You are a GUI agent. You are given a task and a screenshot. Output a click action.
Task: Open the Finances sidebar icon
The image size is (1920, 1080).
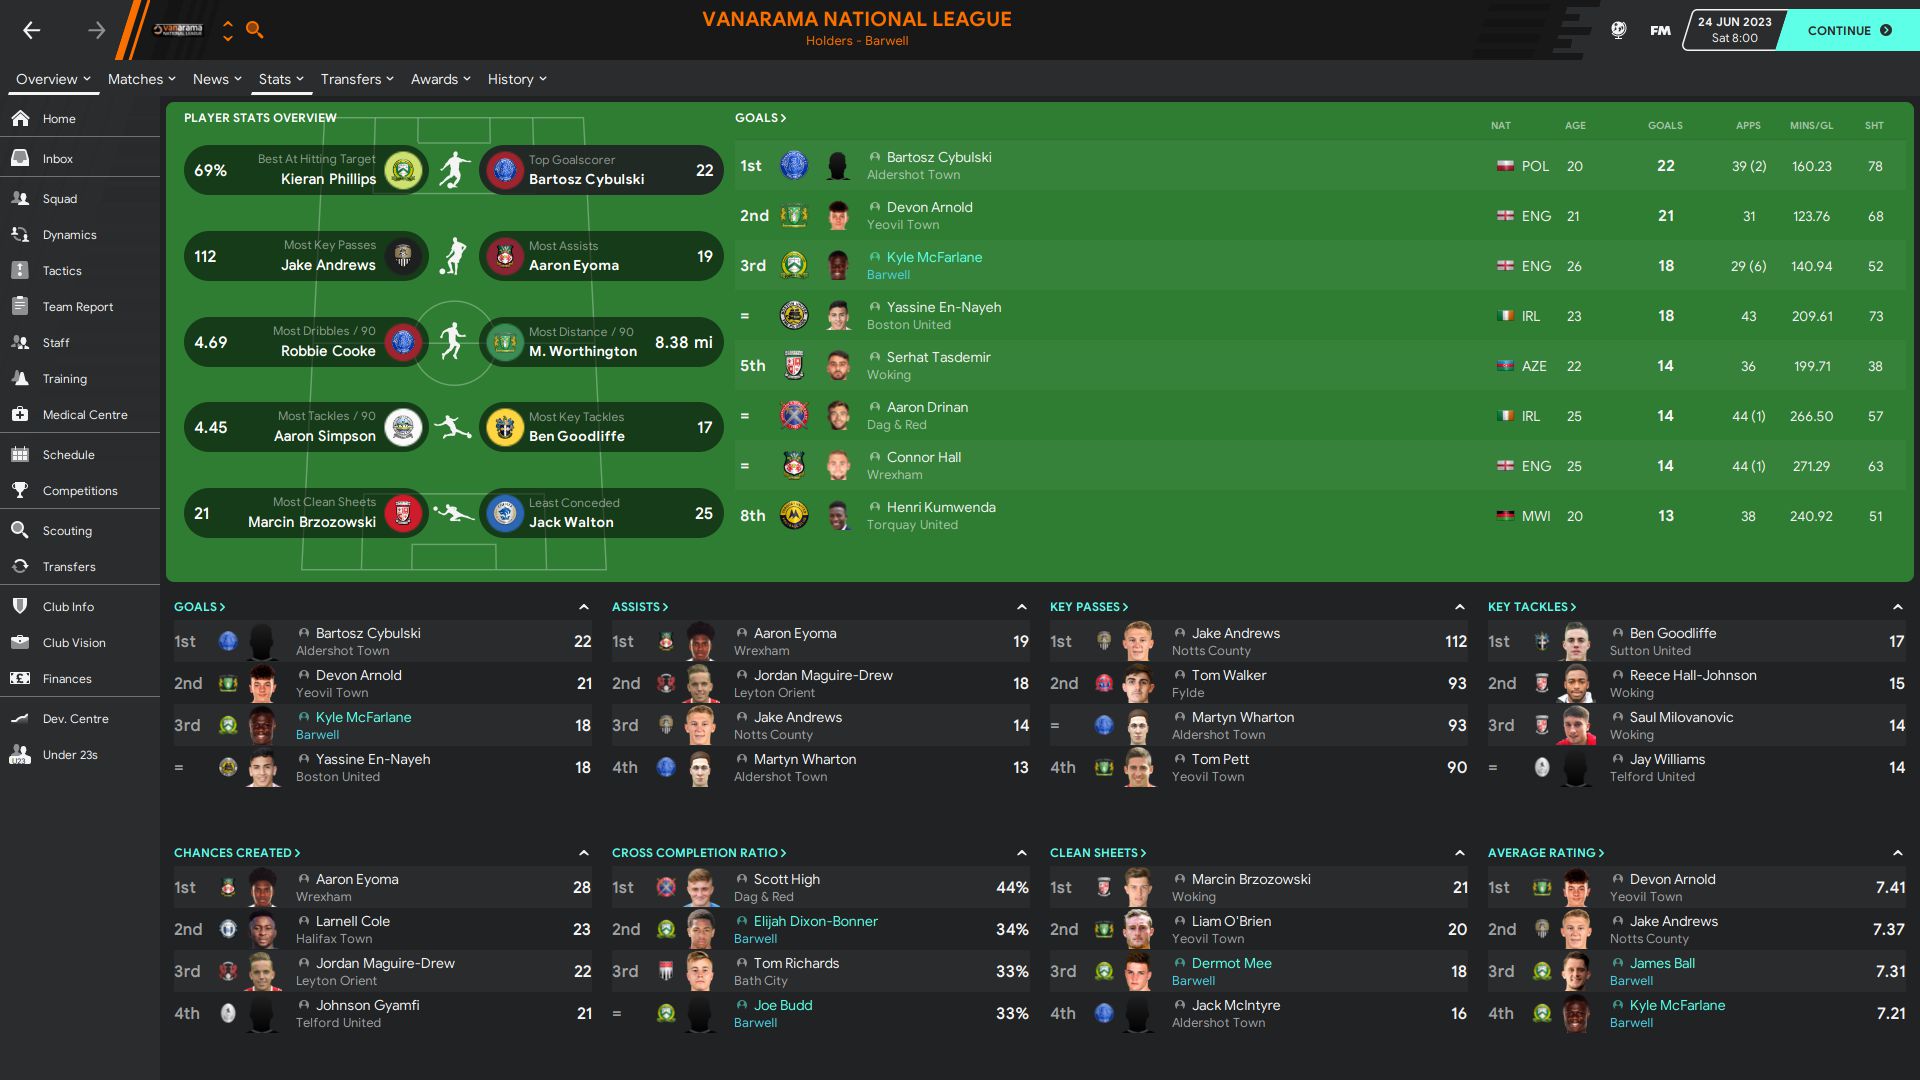pyautogui.click(x=20, y=678)
